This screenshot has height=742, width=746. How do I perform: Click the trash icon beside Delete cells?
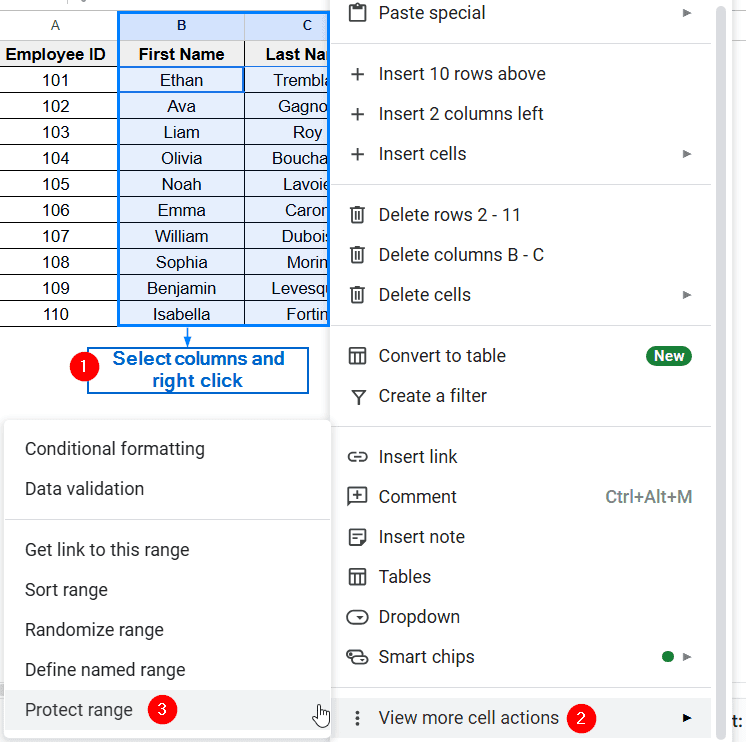[357, 295]
